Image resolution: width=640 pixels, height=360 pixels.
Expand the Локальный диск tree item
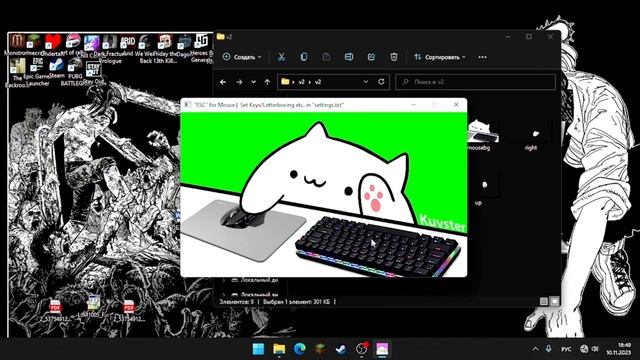[x=224, y=280]
